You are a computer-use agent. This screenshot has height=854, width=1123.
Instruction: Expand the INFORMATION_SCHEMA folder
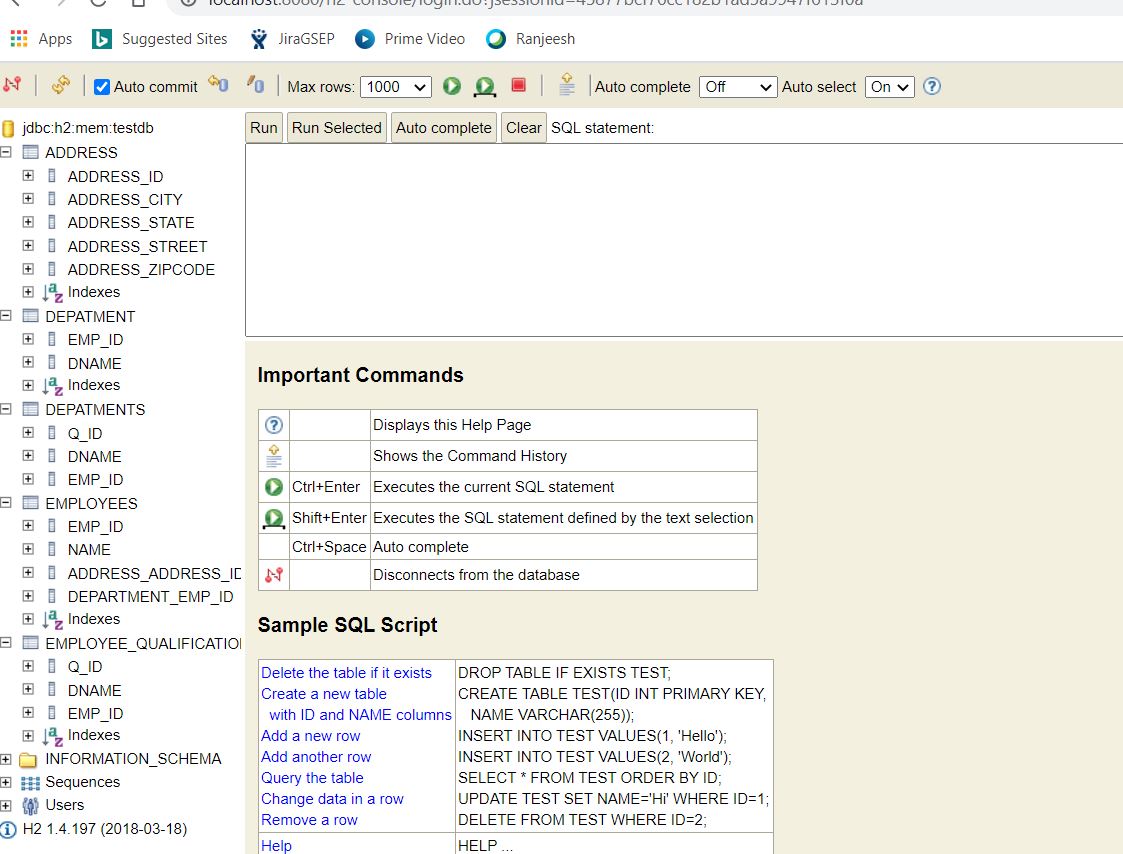[6, 759]
